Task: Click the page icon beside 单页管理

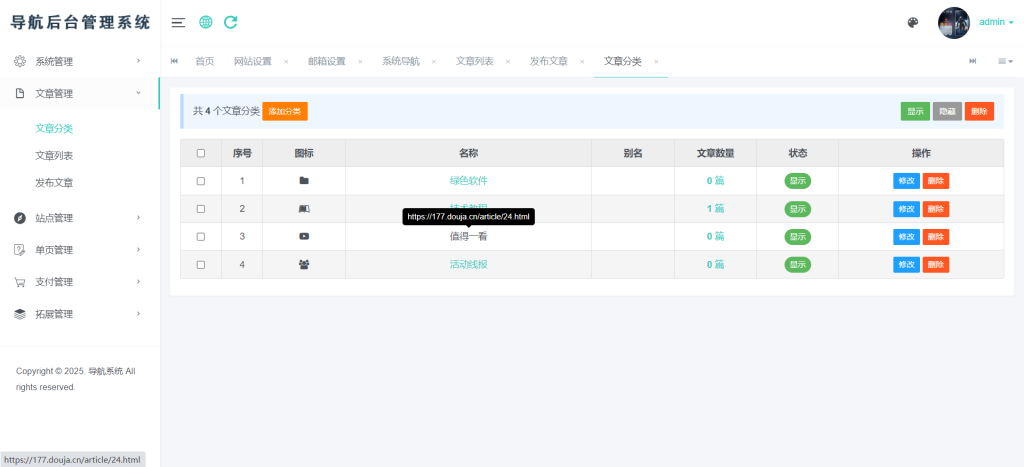Action: coord(20,250)
